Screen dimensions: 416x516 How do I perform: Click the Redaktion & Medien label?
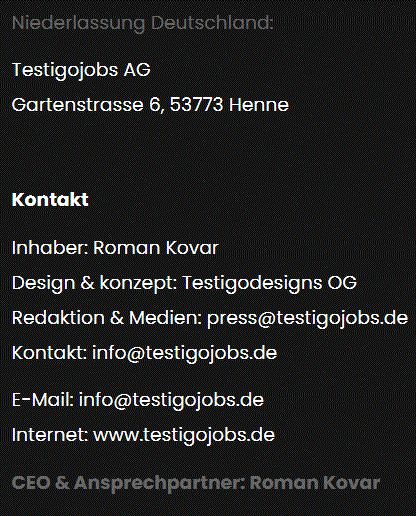(107, 318)
